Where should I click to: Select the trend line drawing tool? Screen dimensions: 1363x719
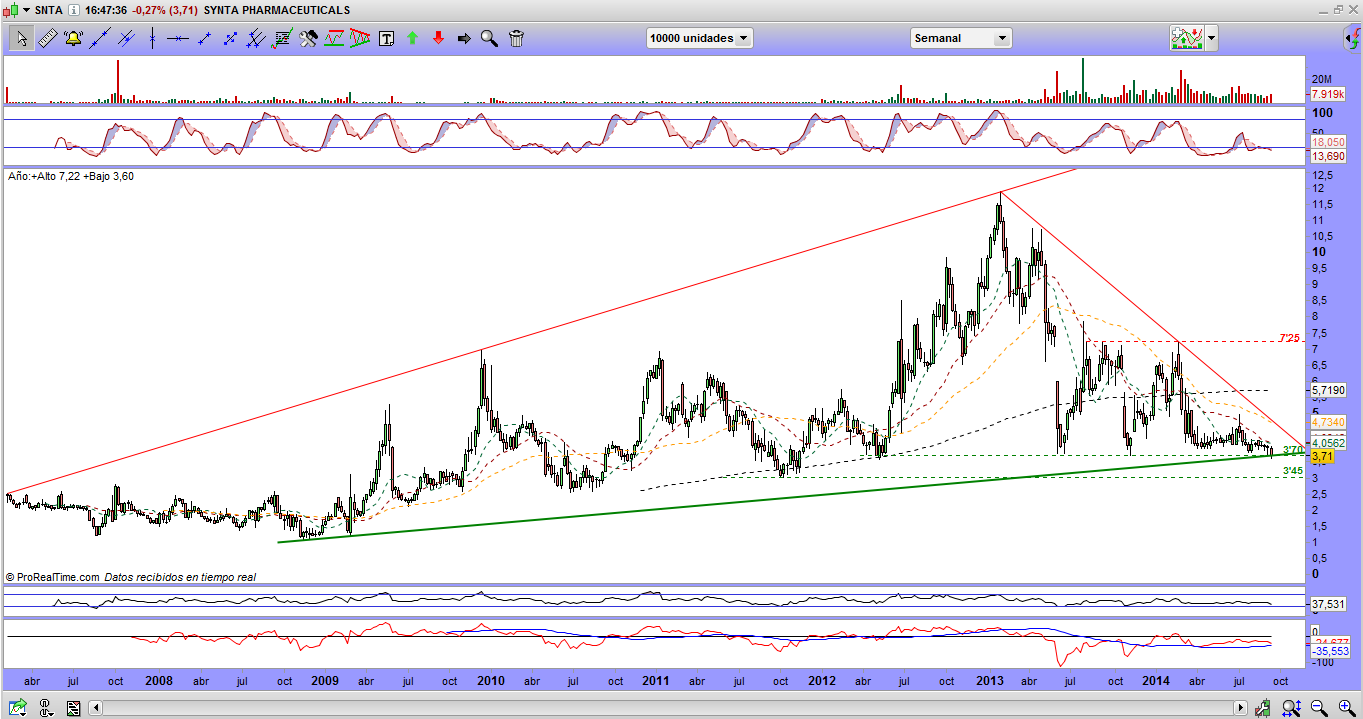coord(99,38)
